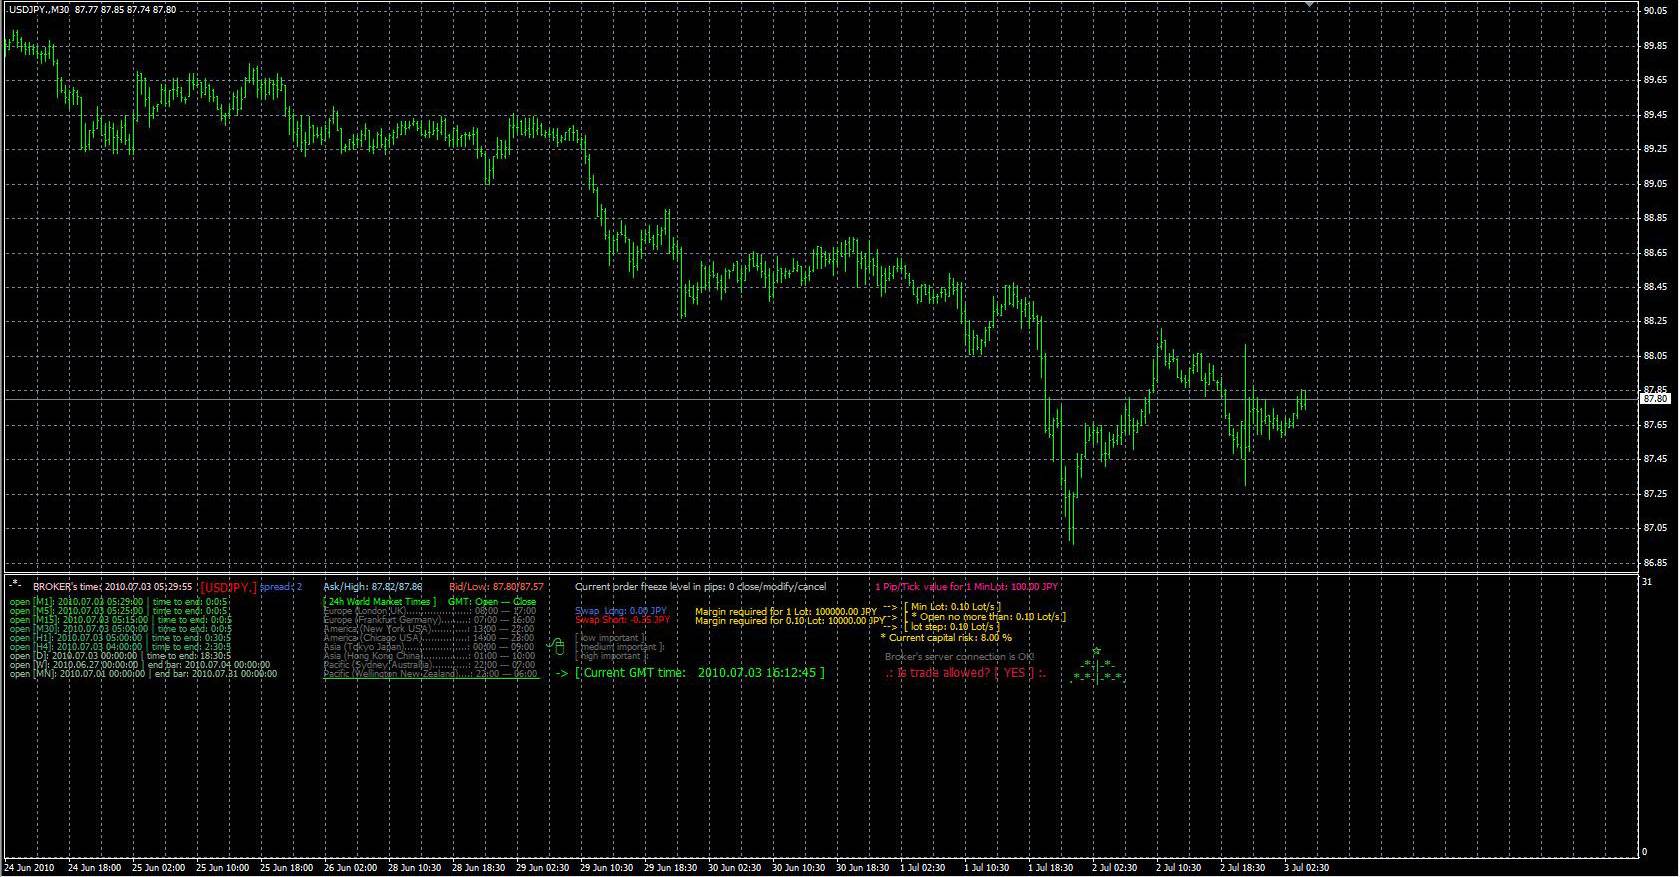Click the [ medium important ] bracket label
This screenshot has width=1680, height=877.
(619, 646)
